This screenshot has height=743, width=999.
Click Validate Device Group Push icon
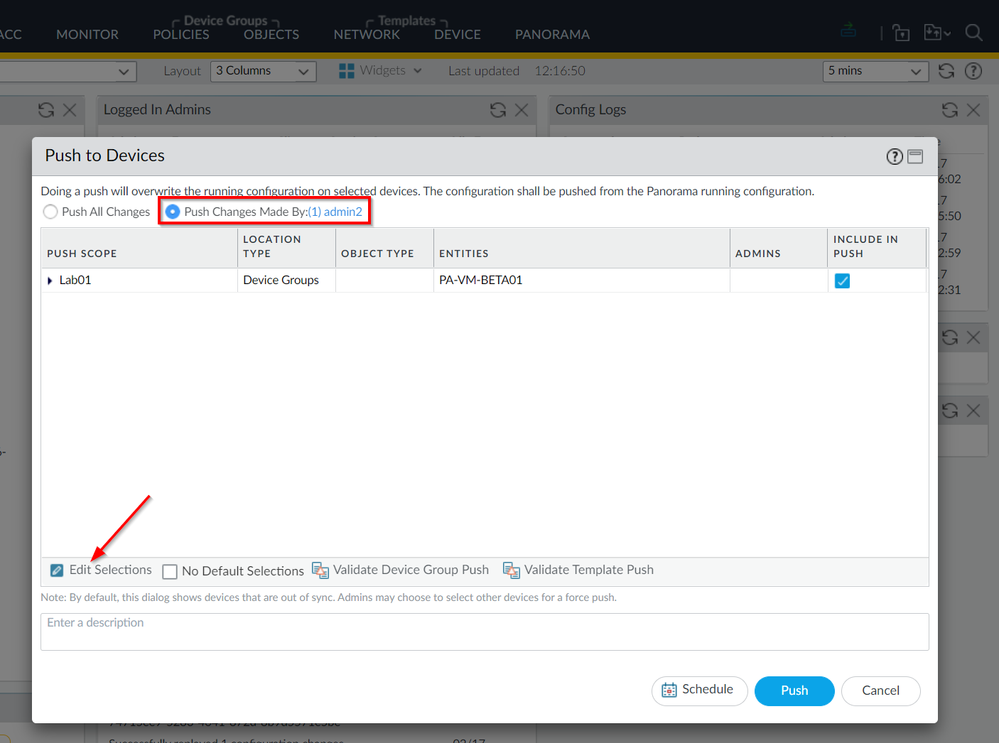(x=320, y=570)
